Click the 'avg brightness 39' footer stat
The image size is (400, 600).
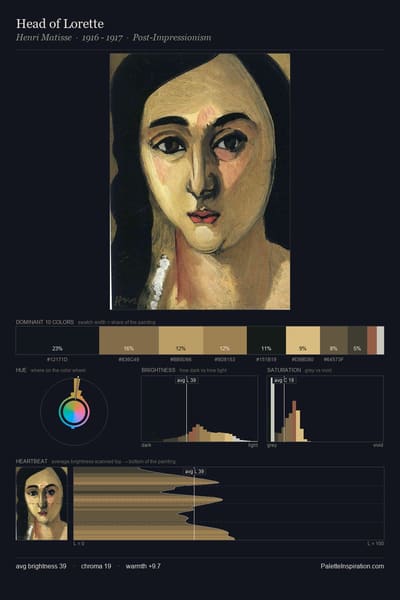point(41,566)
